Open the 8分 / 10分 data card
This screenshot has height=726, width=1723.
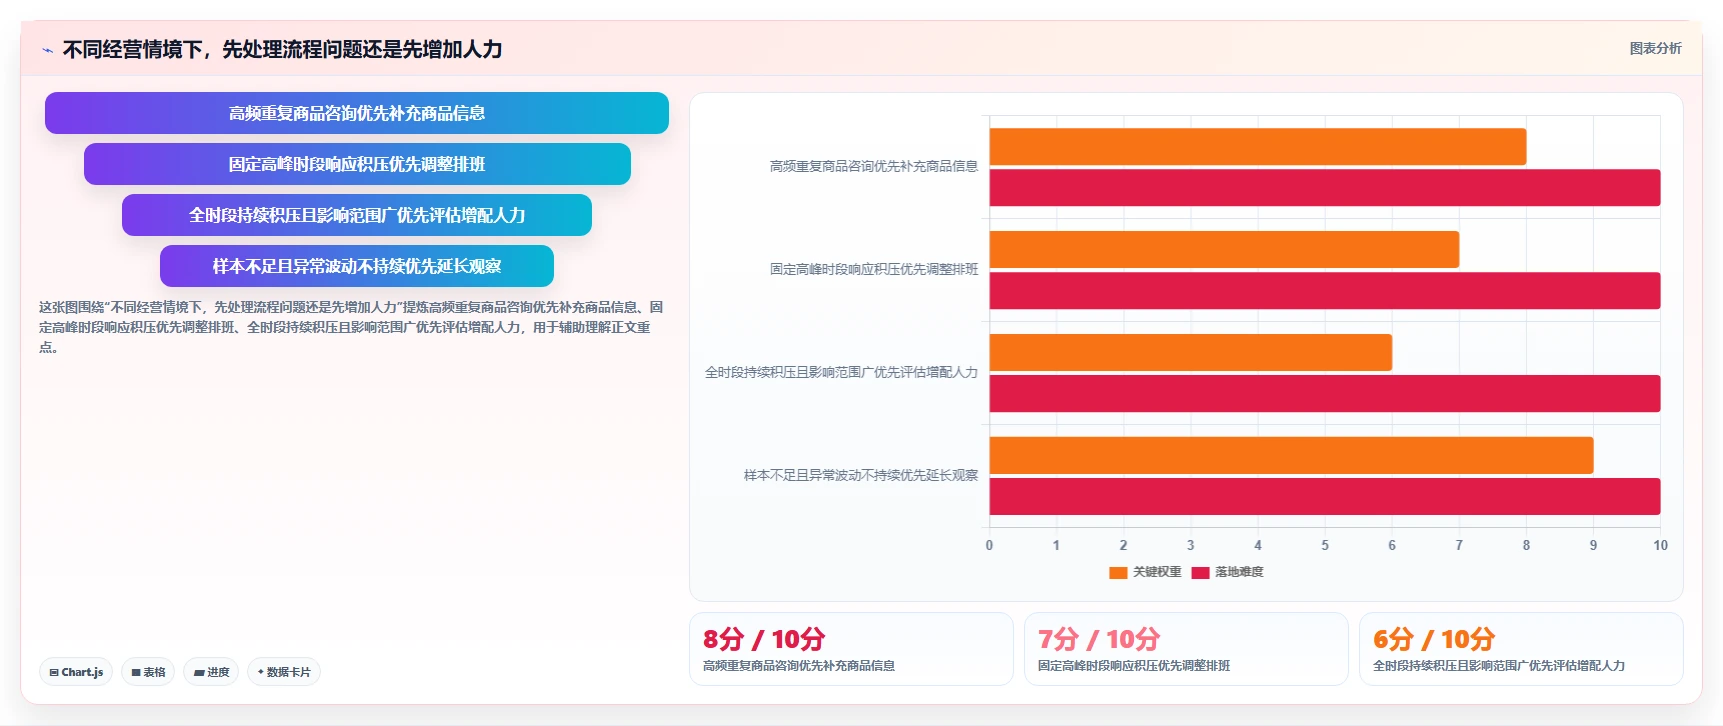coord(851,649)
